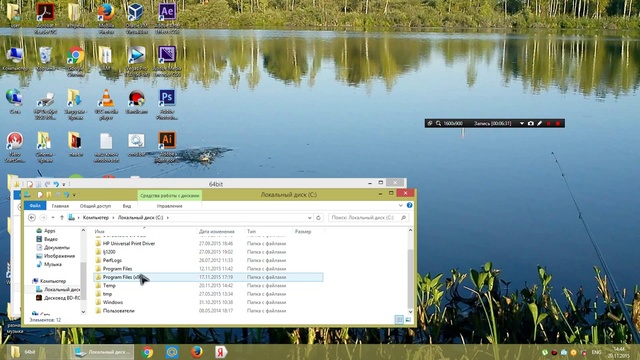Open Yandex browser from the taskbar
The width and height of the screenshot is (640, 360).
point(221,352)
